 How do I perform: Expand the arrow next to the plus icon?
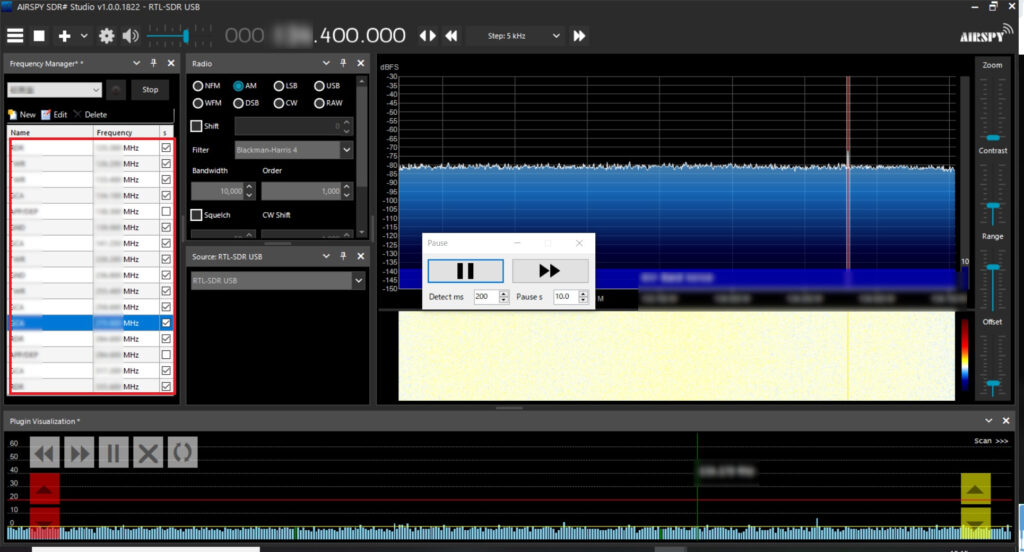(x=84, y=36)
